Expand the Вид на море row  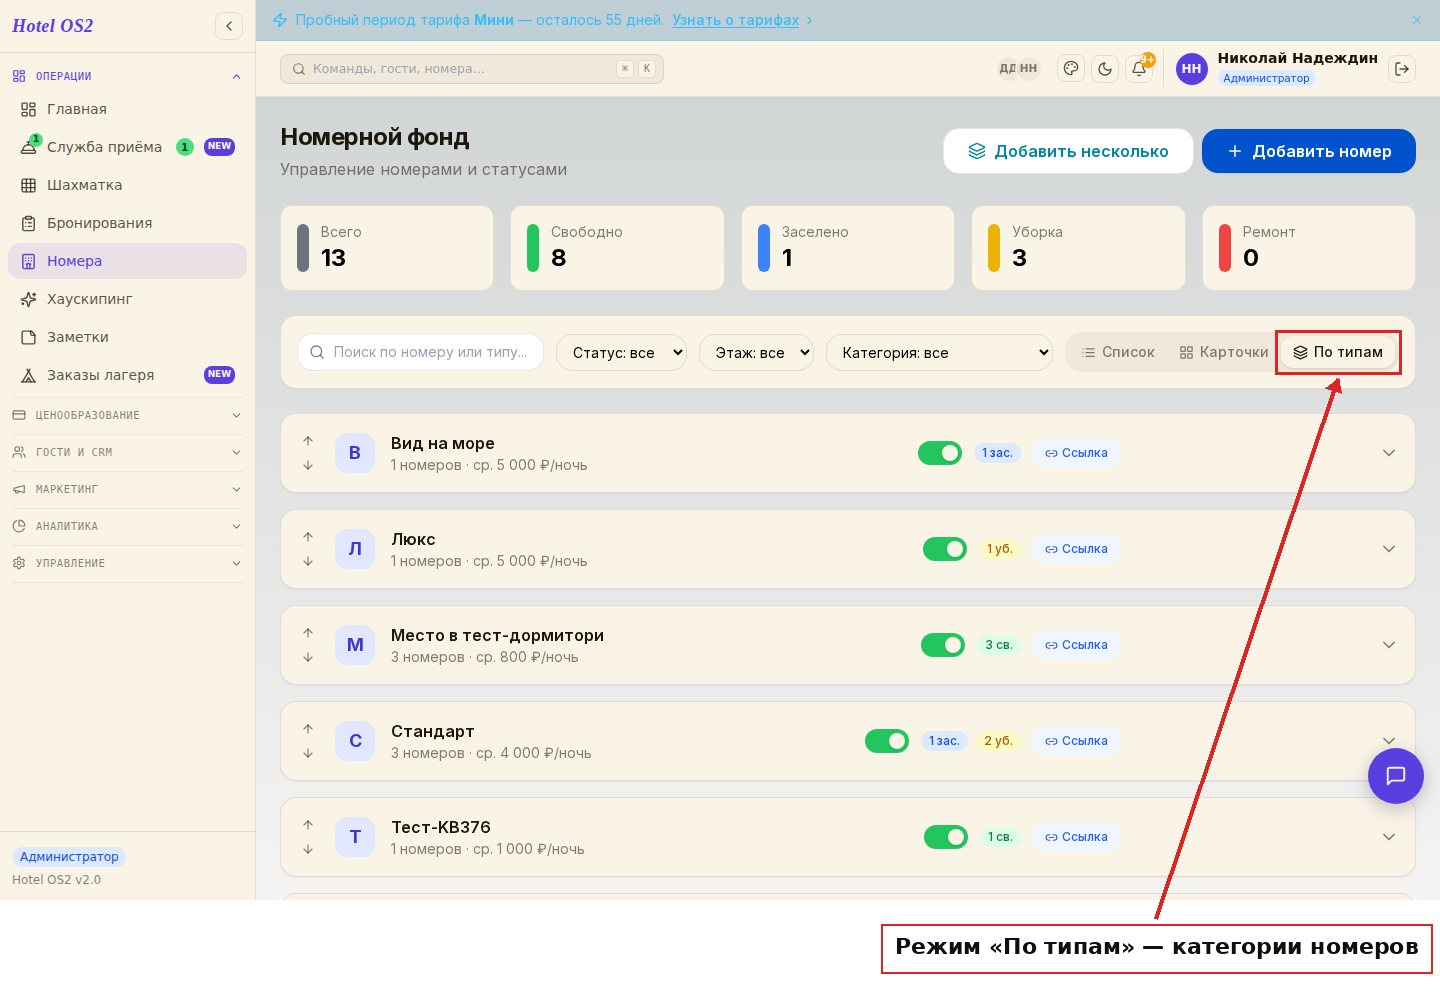[x=1389, y=453]
